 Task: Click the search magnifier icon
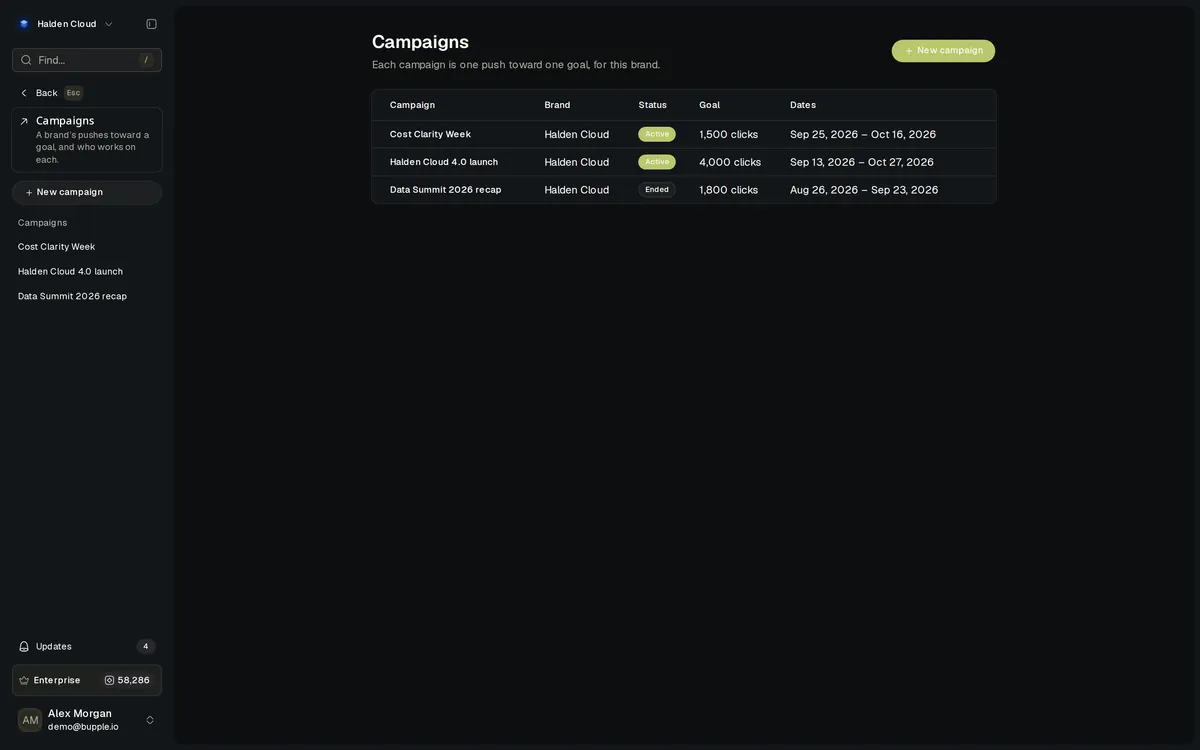(26, 60)
